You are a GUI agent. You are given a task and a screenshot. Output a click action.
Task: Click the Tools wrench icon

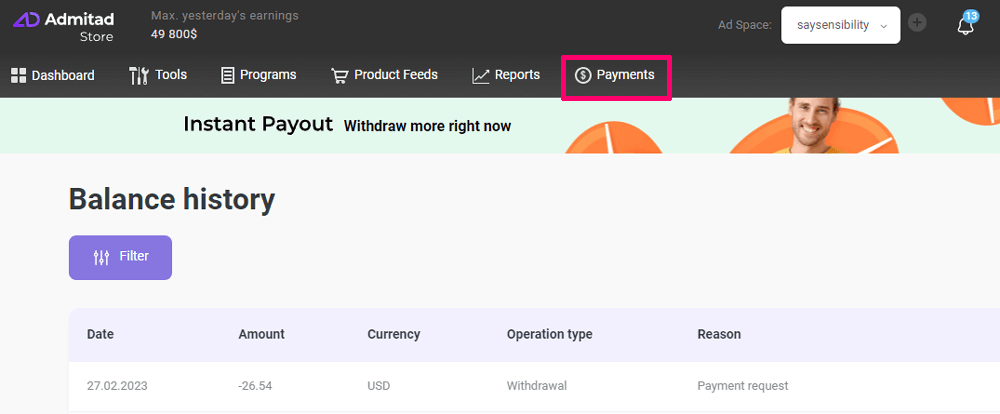[x=138, y=75]
